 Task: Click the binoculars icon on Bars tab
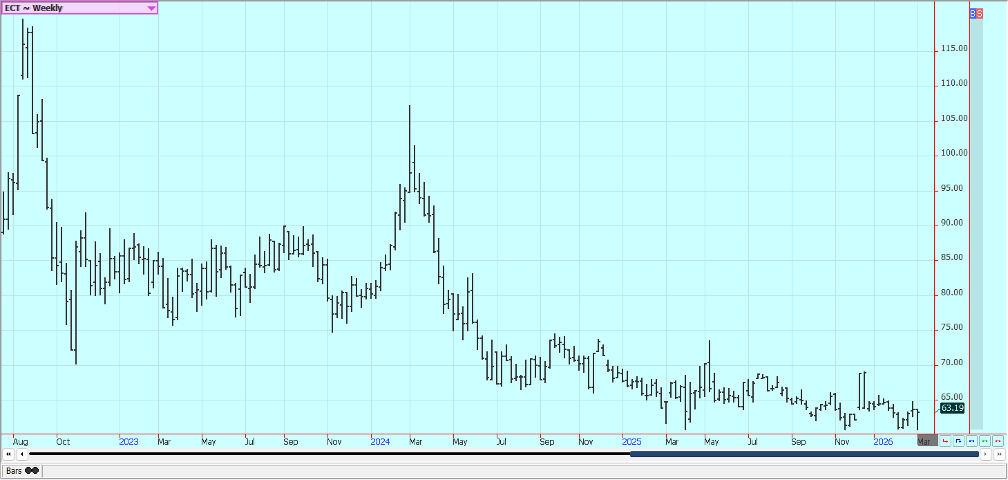[x=32, y=470]
